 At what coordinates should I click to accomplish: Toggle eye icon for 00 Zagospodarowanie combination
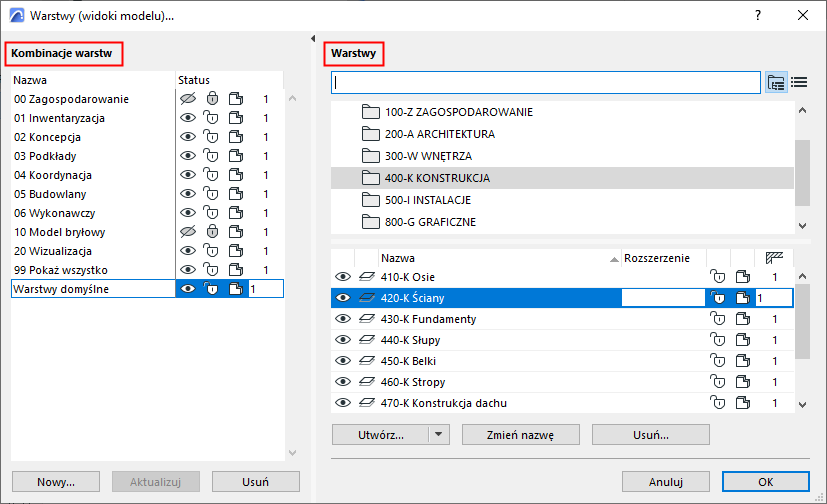(186, 99)
